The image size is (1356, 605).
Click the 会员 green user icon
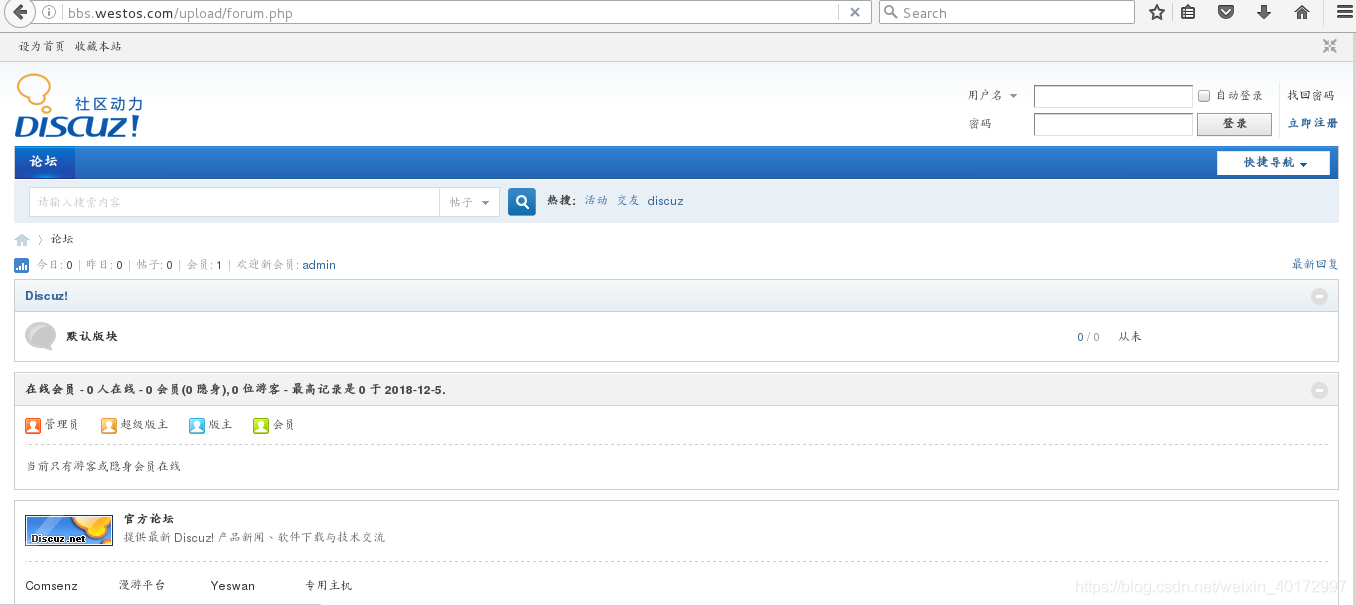261,425
